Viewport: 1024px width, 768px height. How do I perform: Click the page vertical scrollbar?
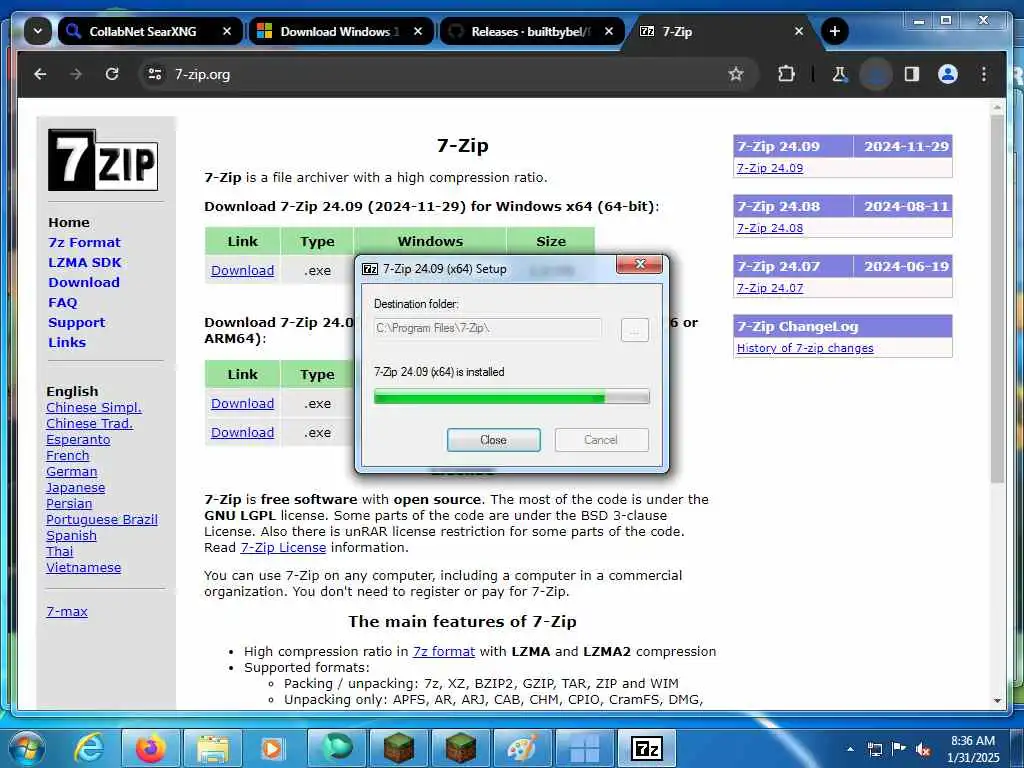pos(997,300)
